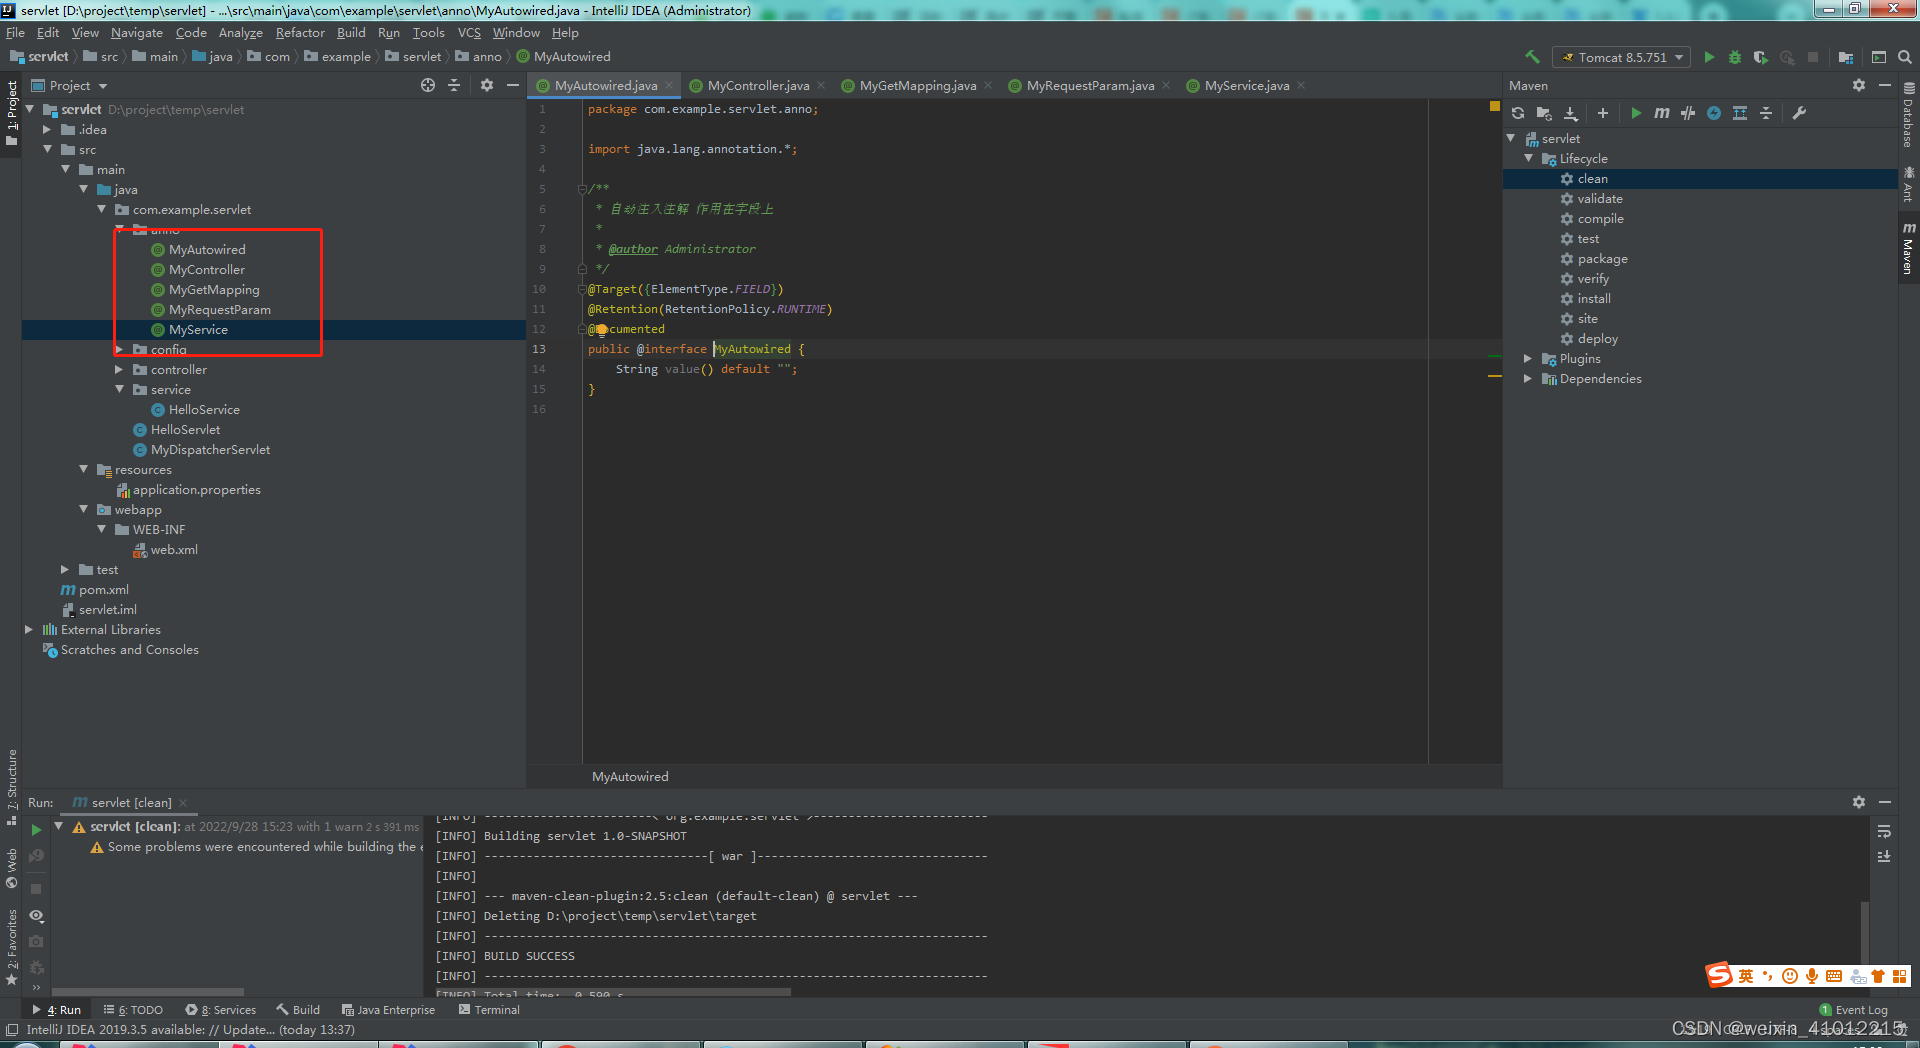Open Project Structure folder icon in toolbar
This screenshot has height=1048, width=1920.
[x=1846, y=57]
